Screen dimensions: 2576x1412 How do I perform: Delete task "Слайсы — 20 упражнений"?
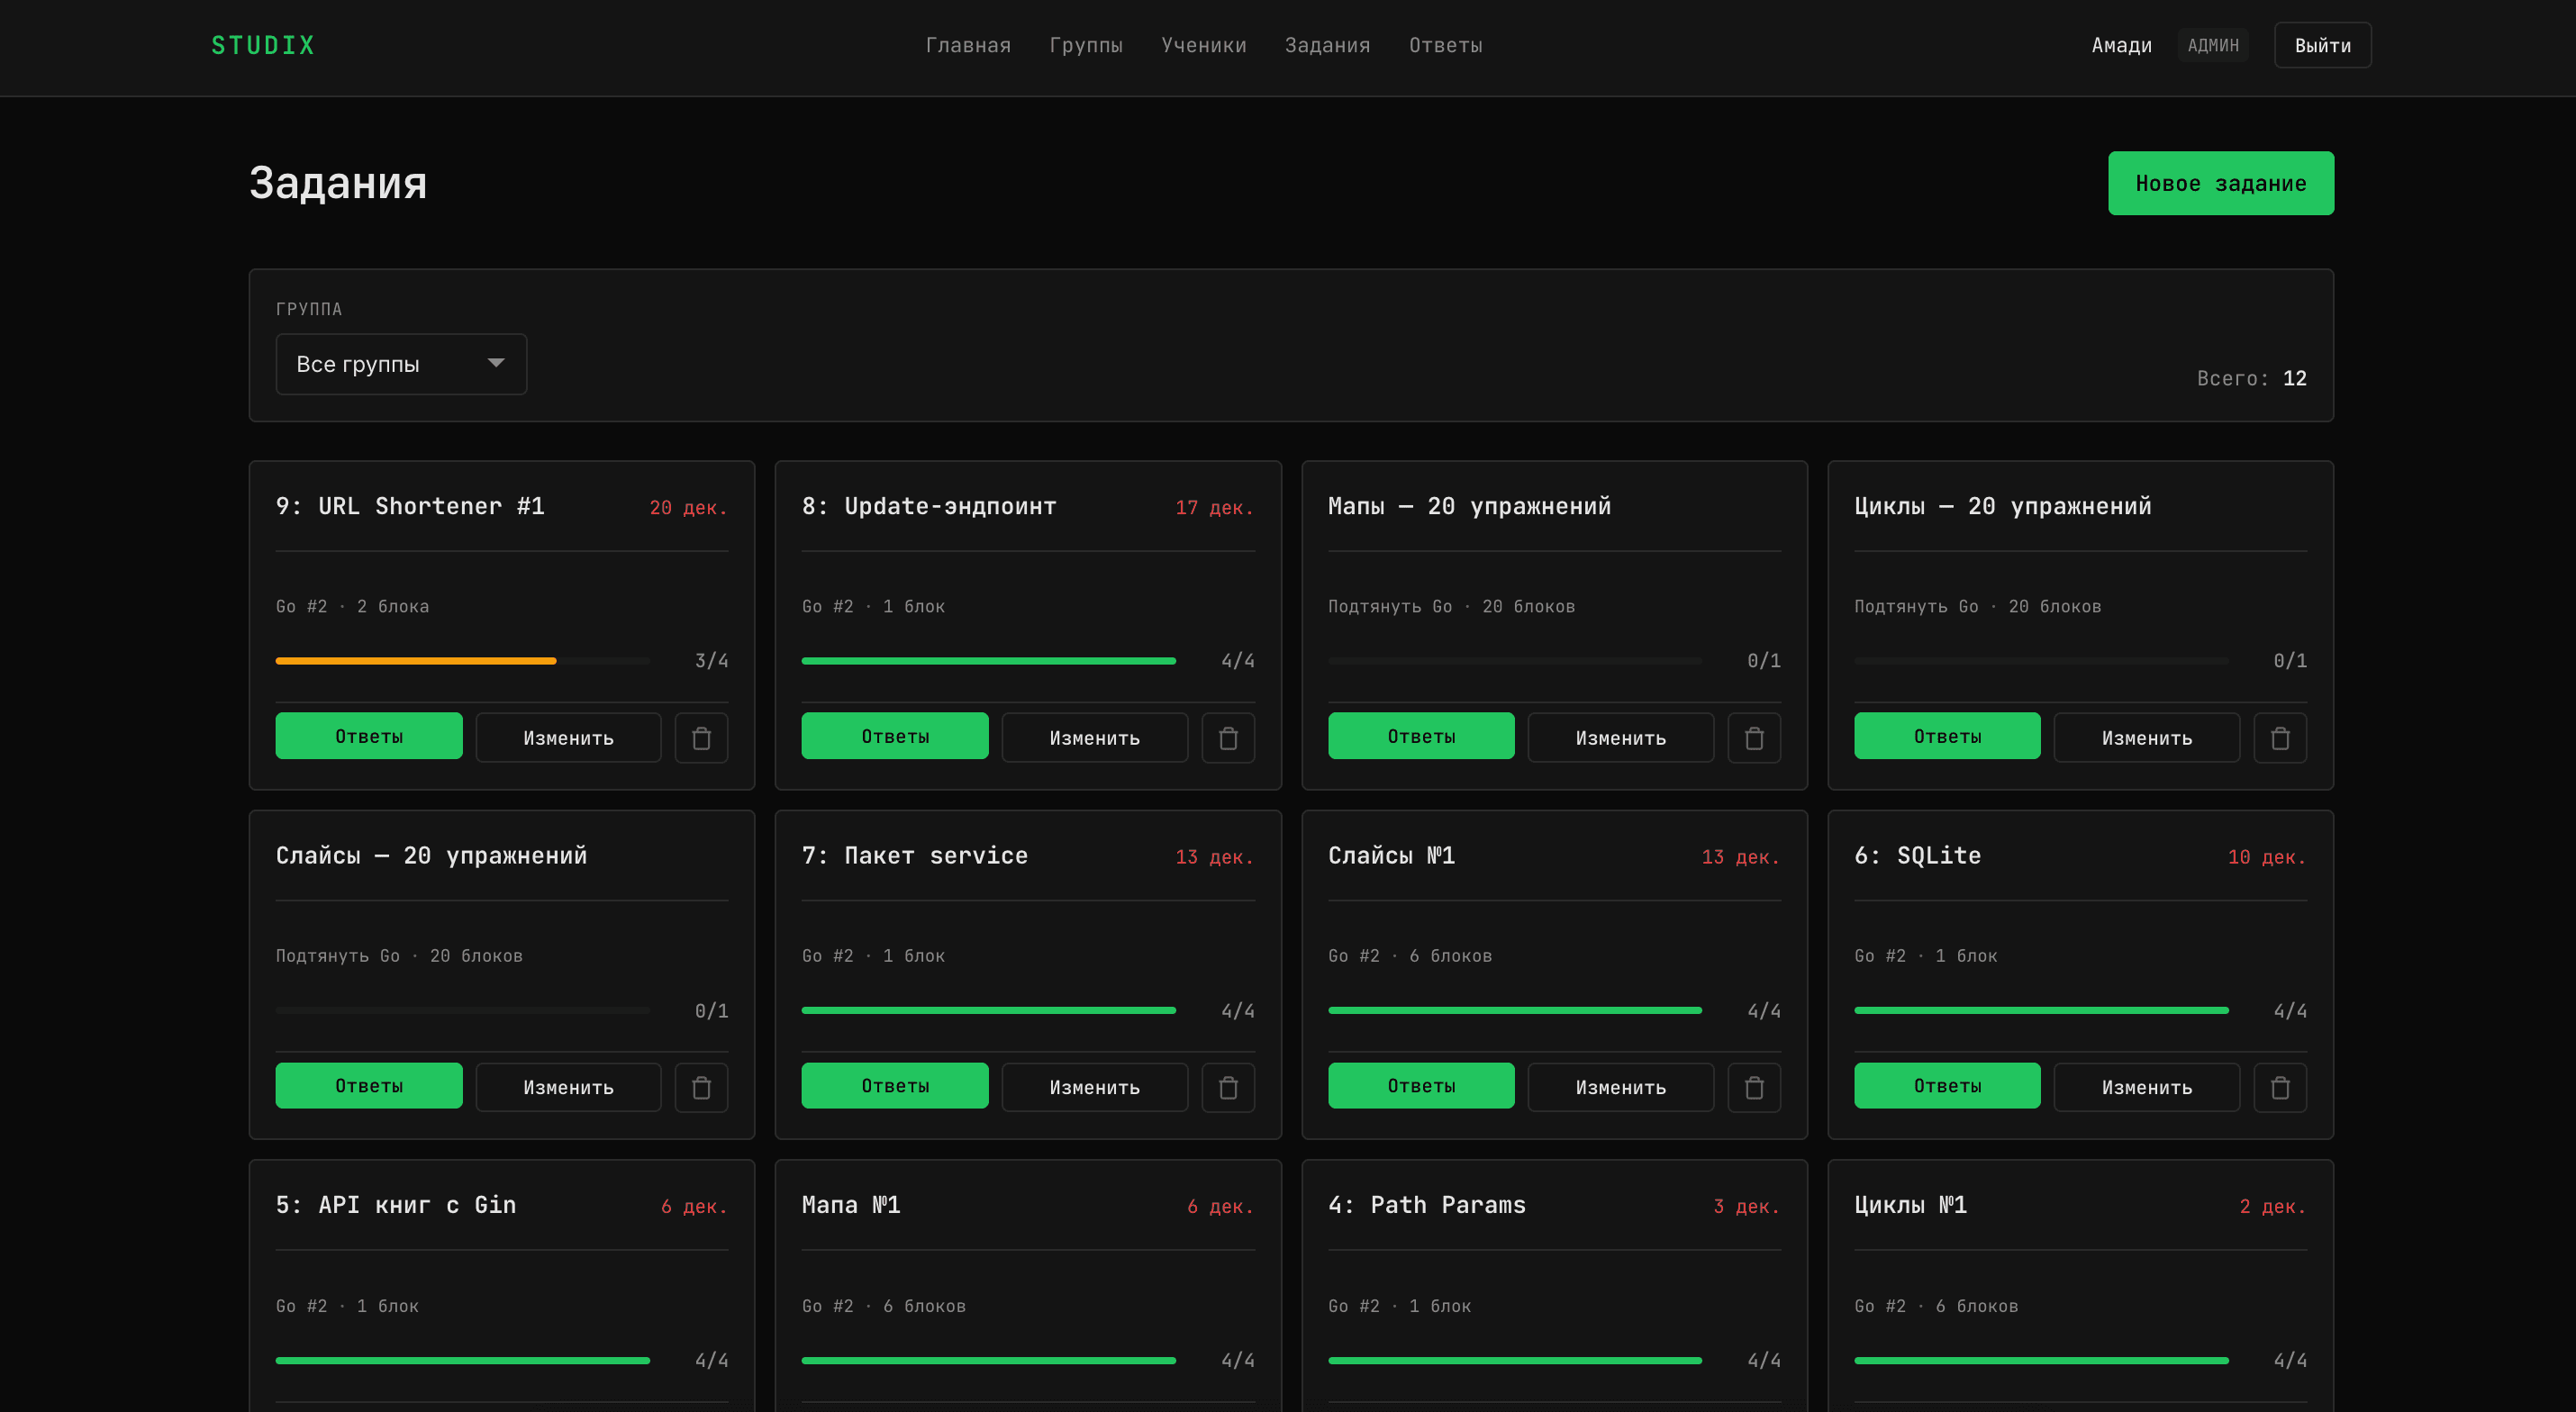[x=701, y=1087]
